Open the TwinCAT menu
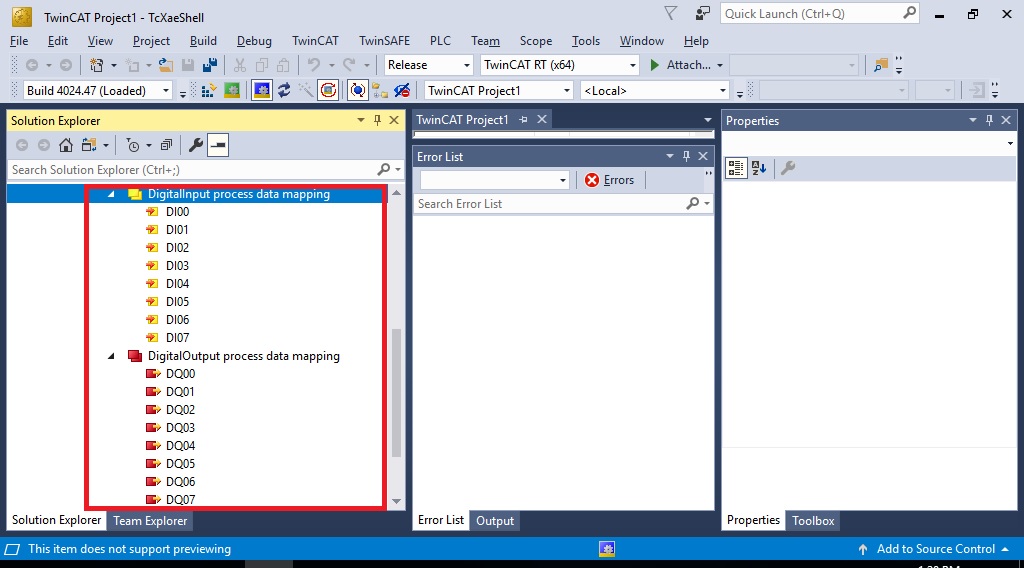 pos(315,40)
